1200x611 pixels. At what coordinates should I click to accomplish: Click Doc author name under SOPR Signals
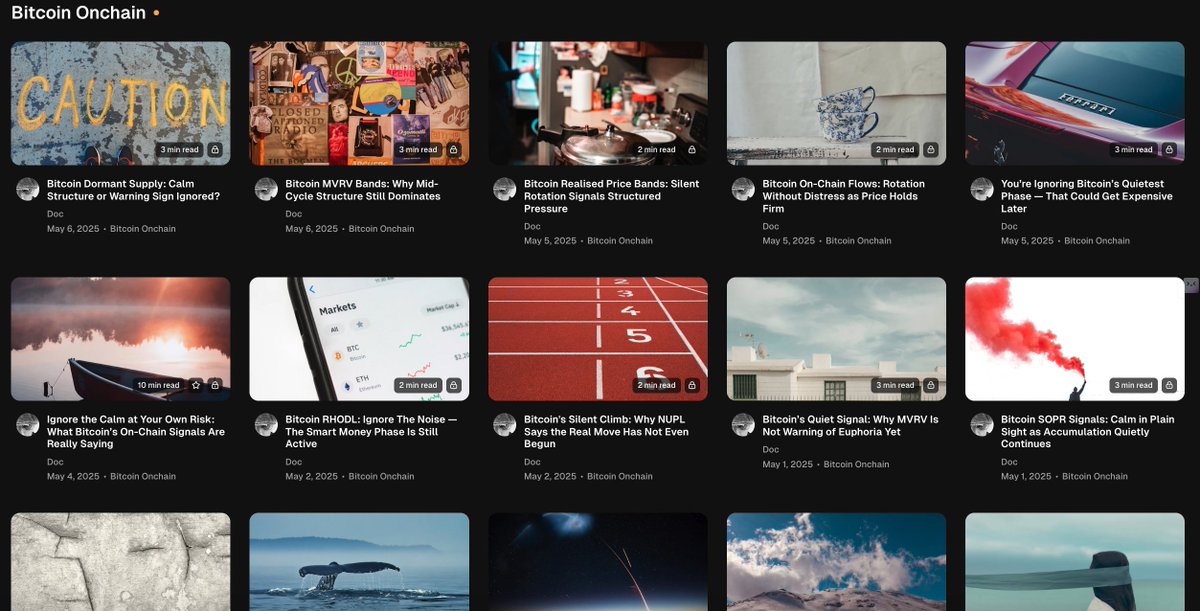tap(1009, 461)
